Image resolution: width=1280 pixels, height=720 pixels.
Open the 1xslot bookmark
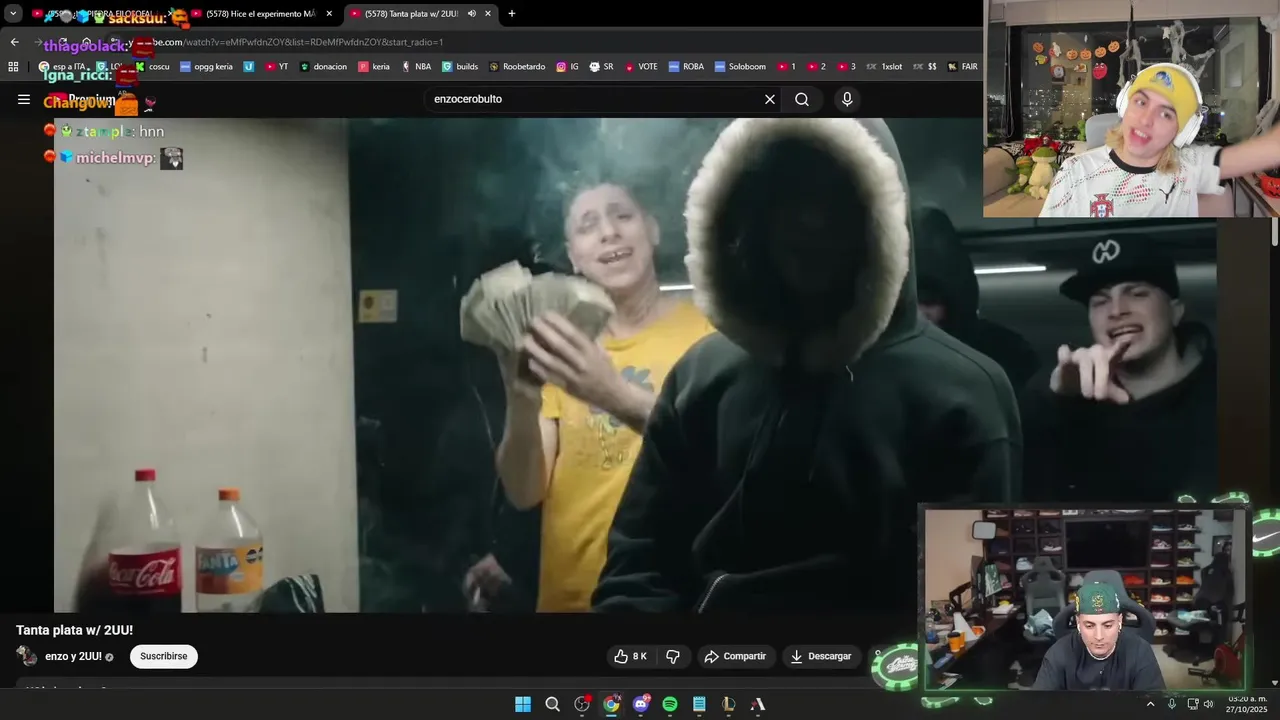(x=884, y=67)
